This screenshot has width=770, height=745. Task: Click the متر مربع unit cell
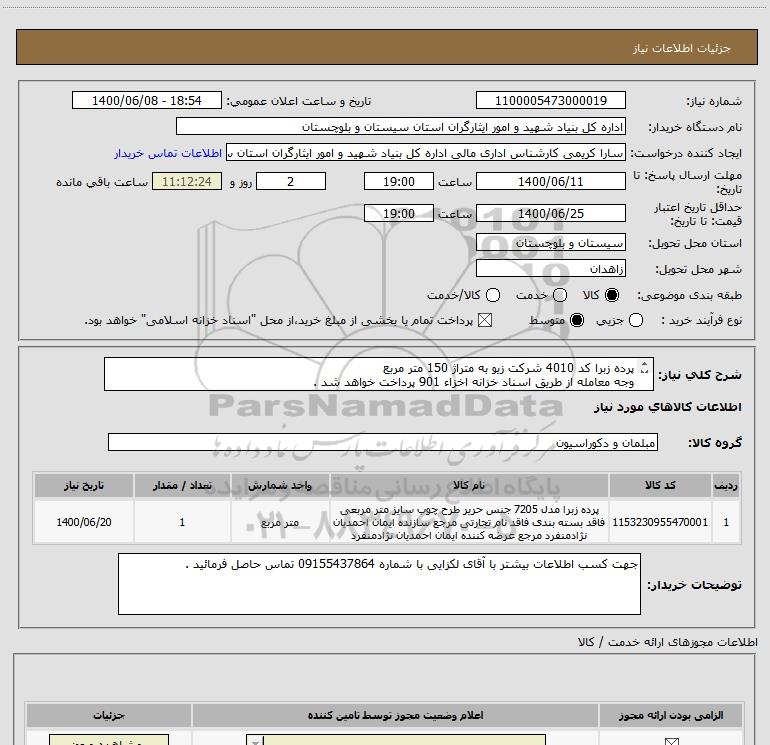(280, 522)
